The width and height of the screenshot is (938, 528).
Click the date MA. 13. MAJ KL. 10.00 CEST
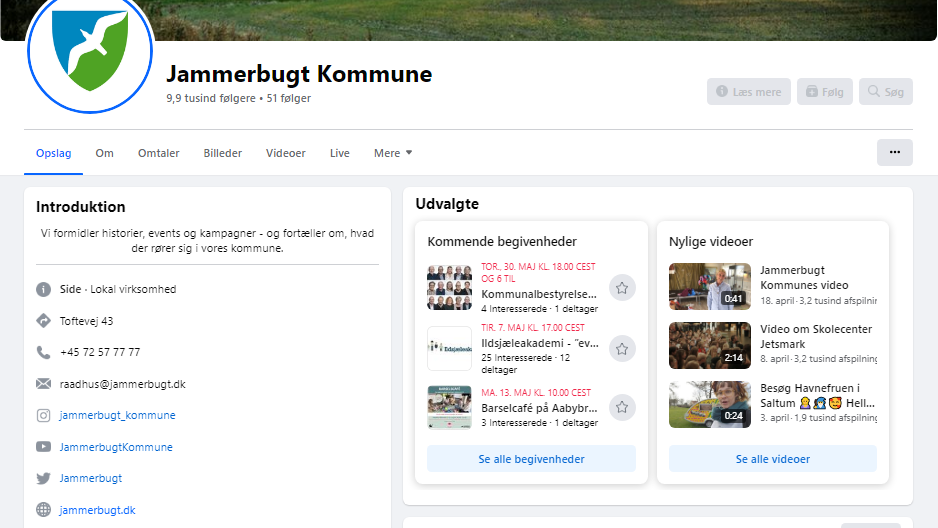[x=536, y=393]
